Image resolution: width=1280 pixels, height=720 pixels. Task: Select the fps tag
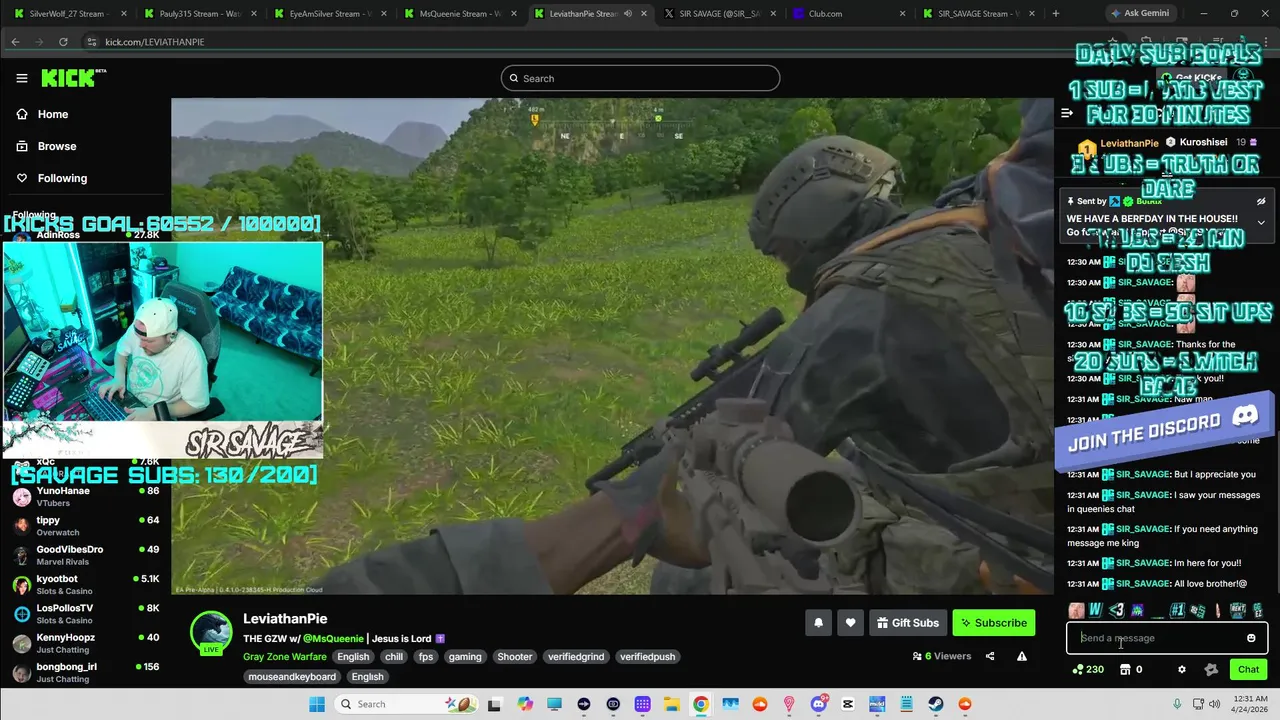tap(426, 657)
